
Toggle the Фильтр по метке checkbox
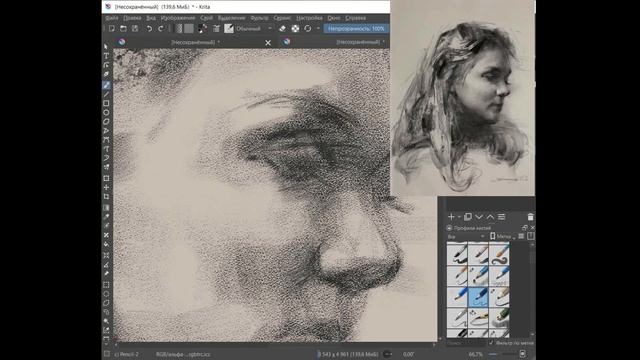click(x=511, y=343)
